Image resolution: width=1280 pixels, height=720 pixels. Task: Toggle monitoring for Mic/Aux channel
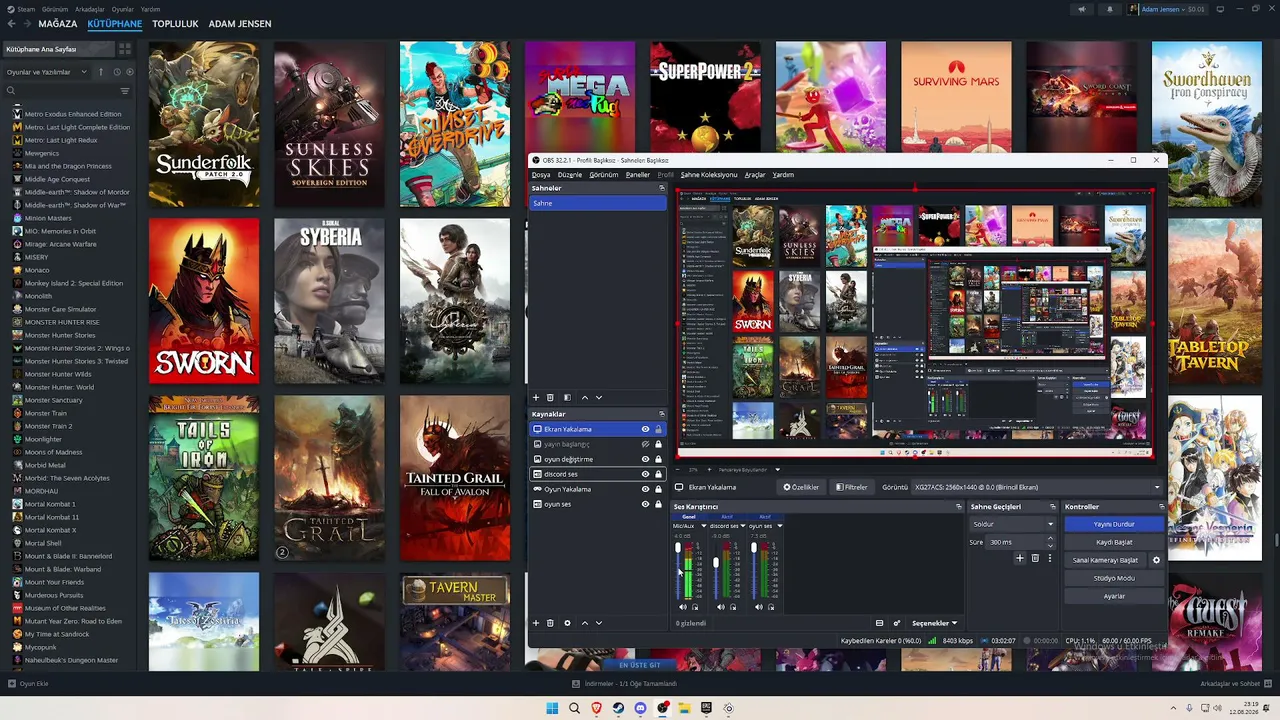(x=695, y=607)
